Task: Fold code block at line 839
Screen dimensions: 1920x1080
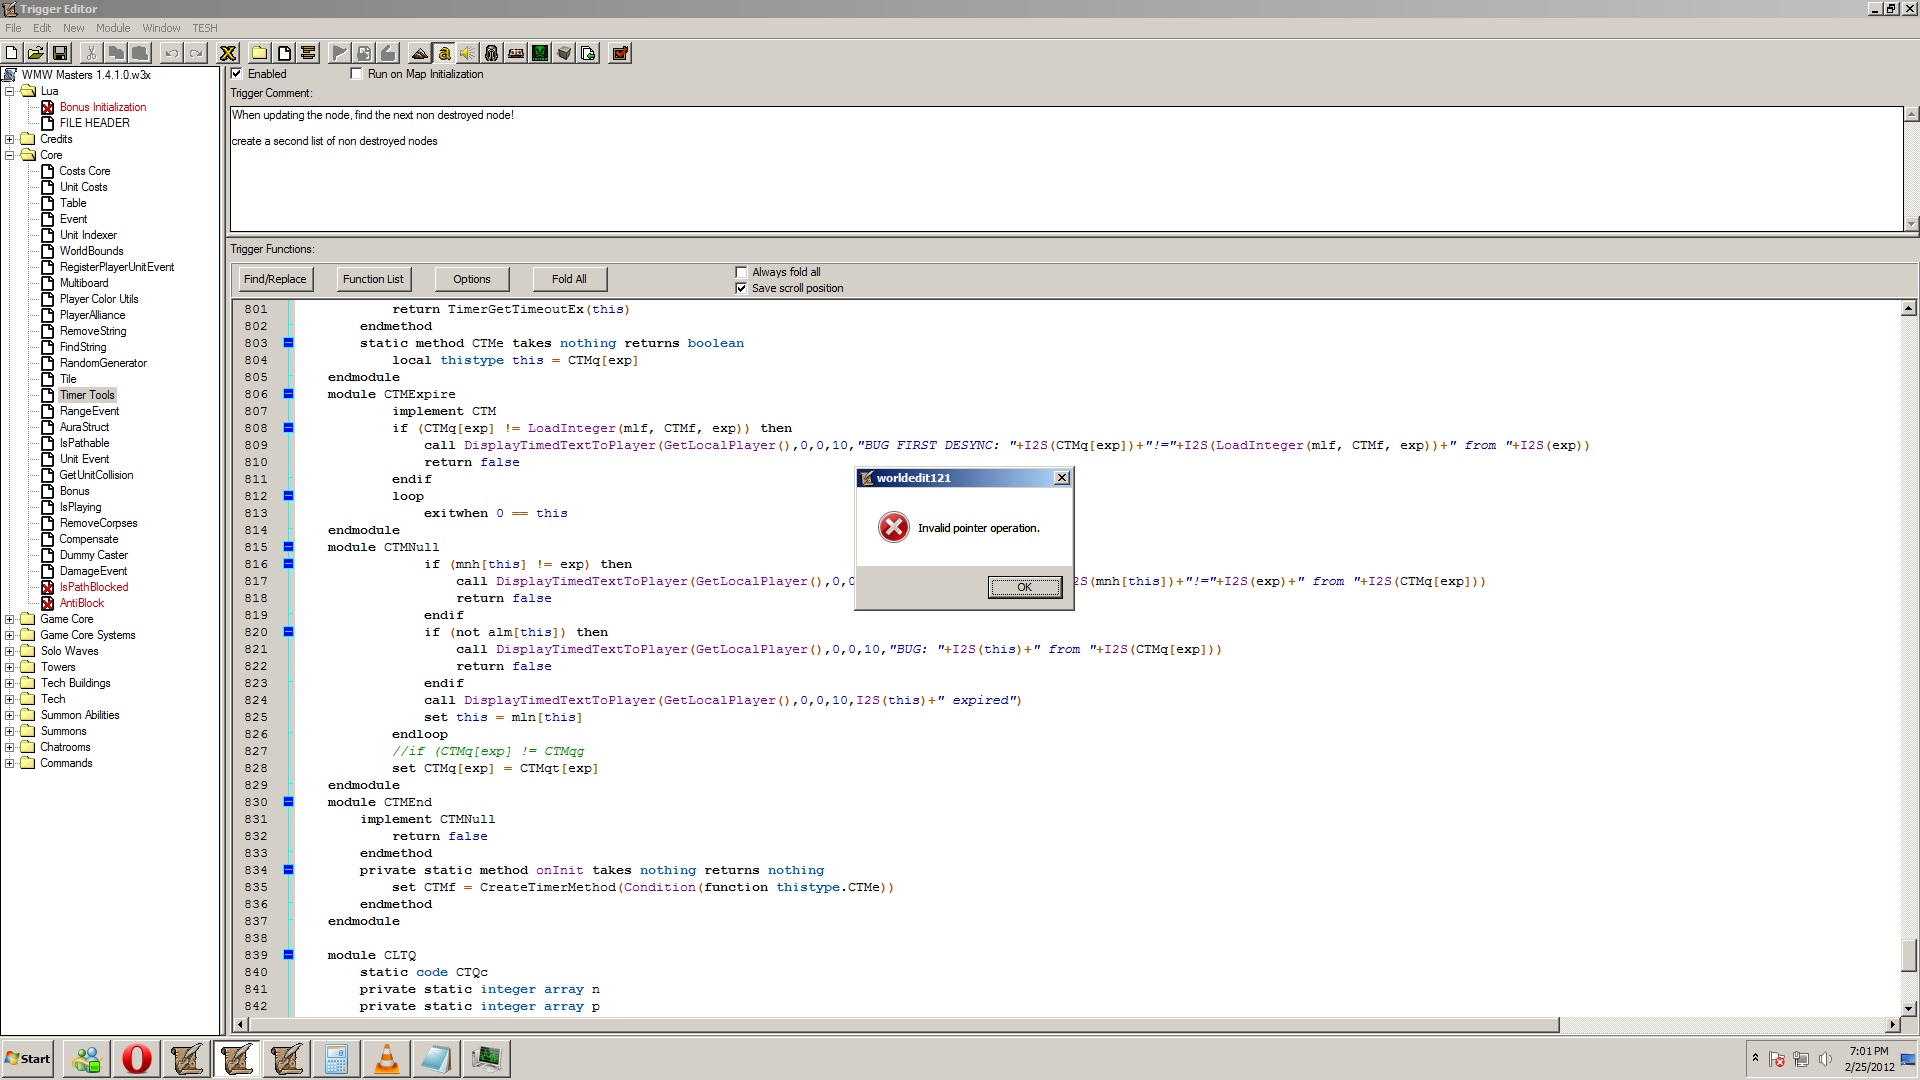Action: pyautogui.click(x=288, y=955)
